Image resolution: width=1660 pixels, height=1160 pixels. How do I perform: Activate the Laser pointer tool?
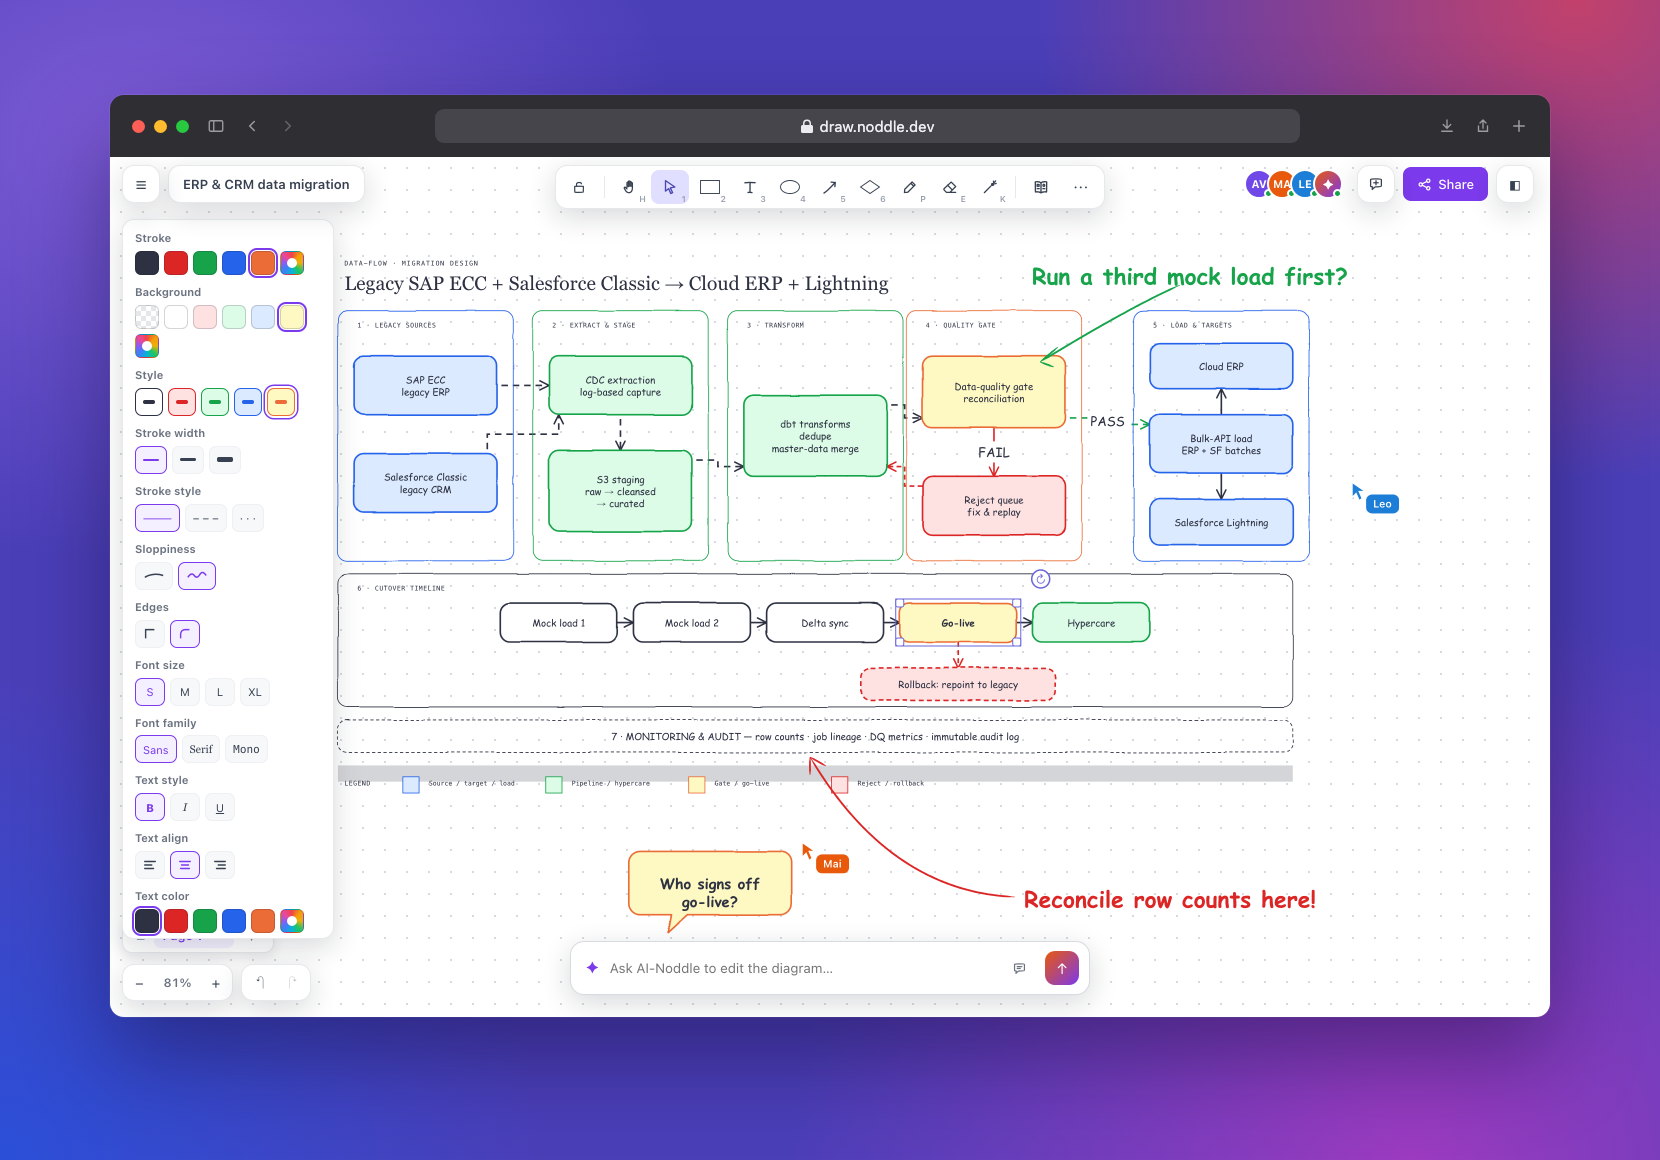click(990, 187)
